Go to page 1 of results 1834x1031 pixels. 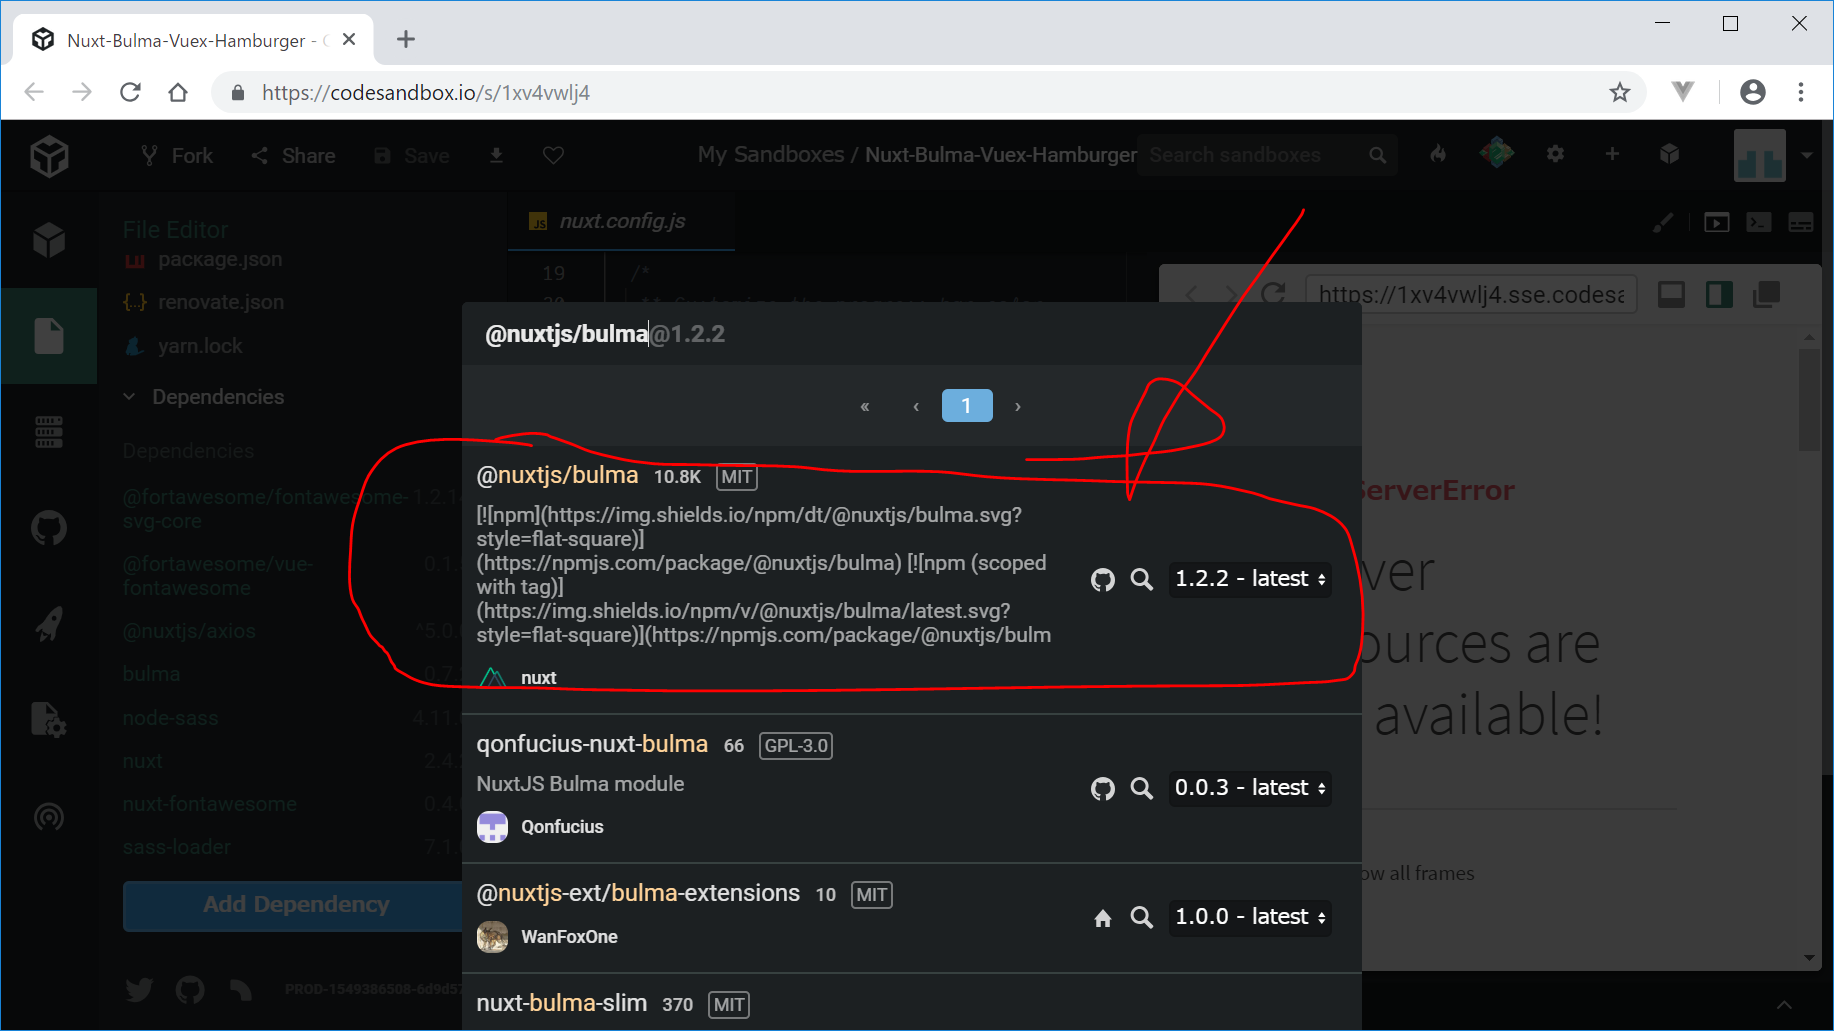click(966, 406)
